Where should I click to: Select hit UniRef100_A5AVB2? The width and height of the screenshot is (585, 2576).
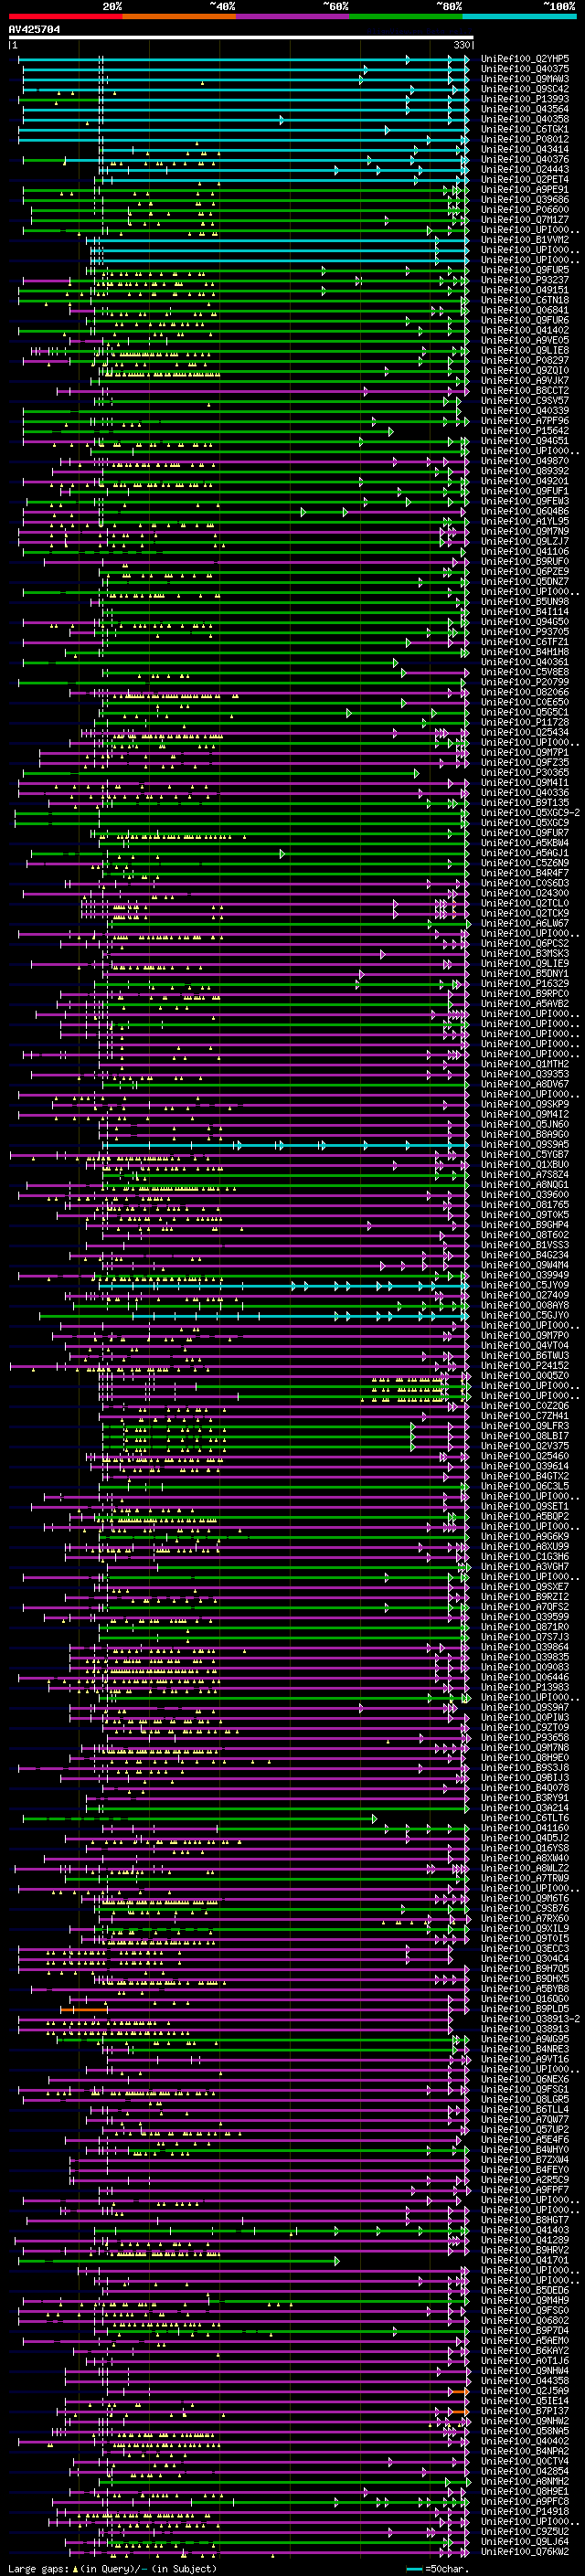525,1003
